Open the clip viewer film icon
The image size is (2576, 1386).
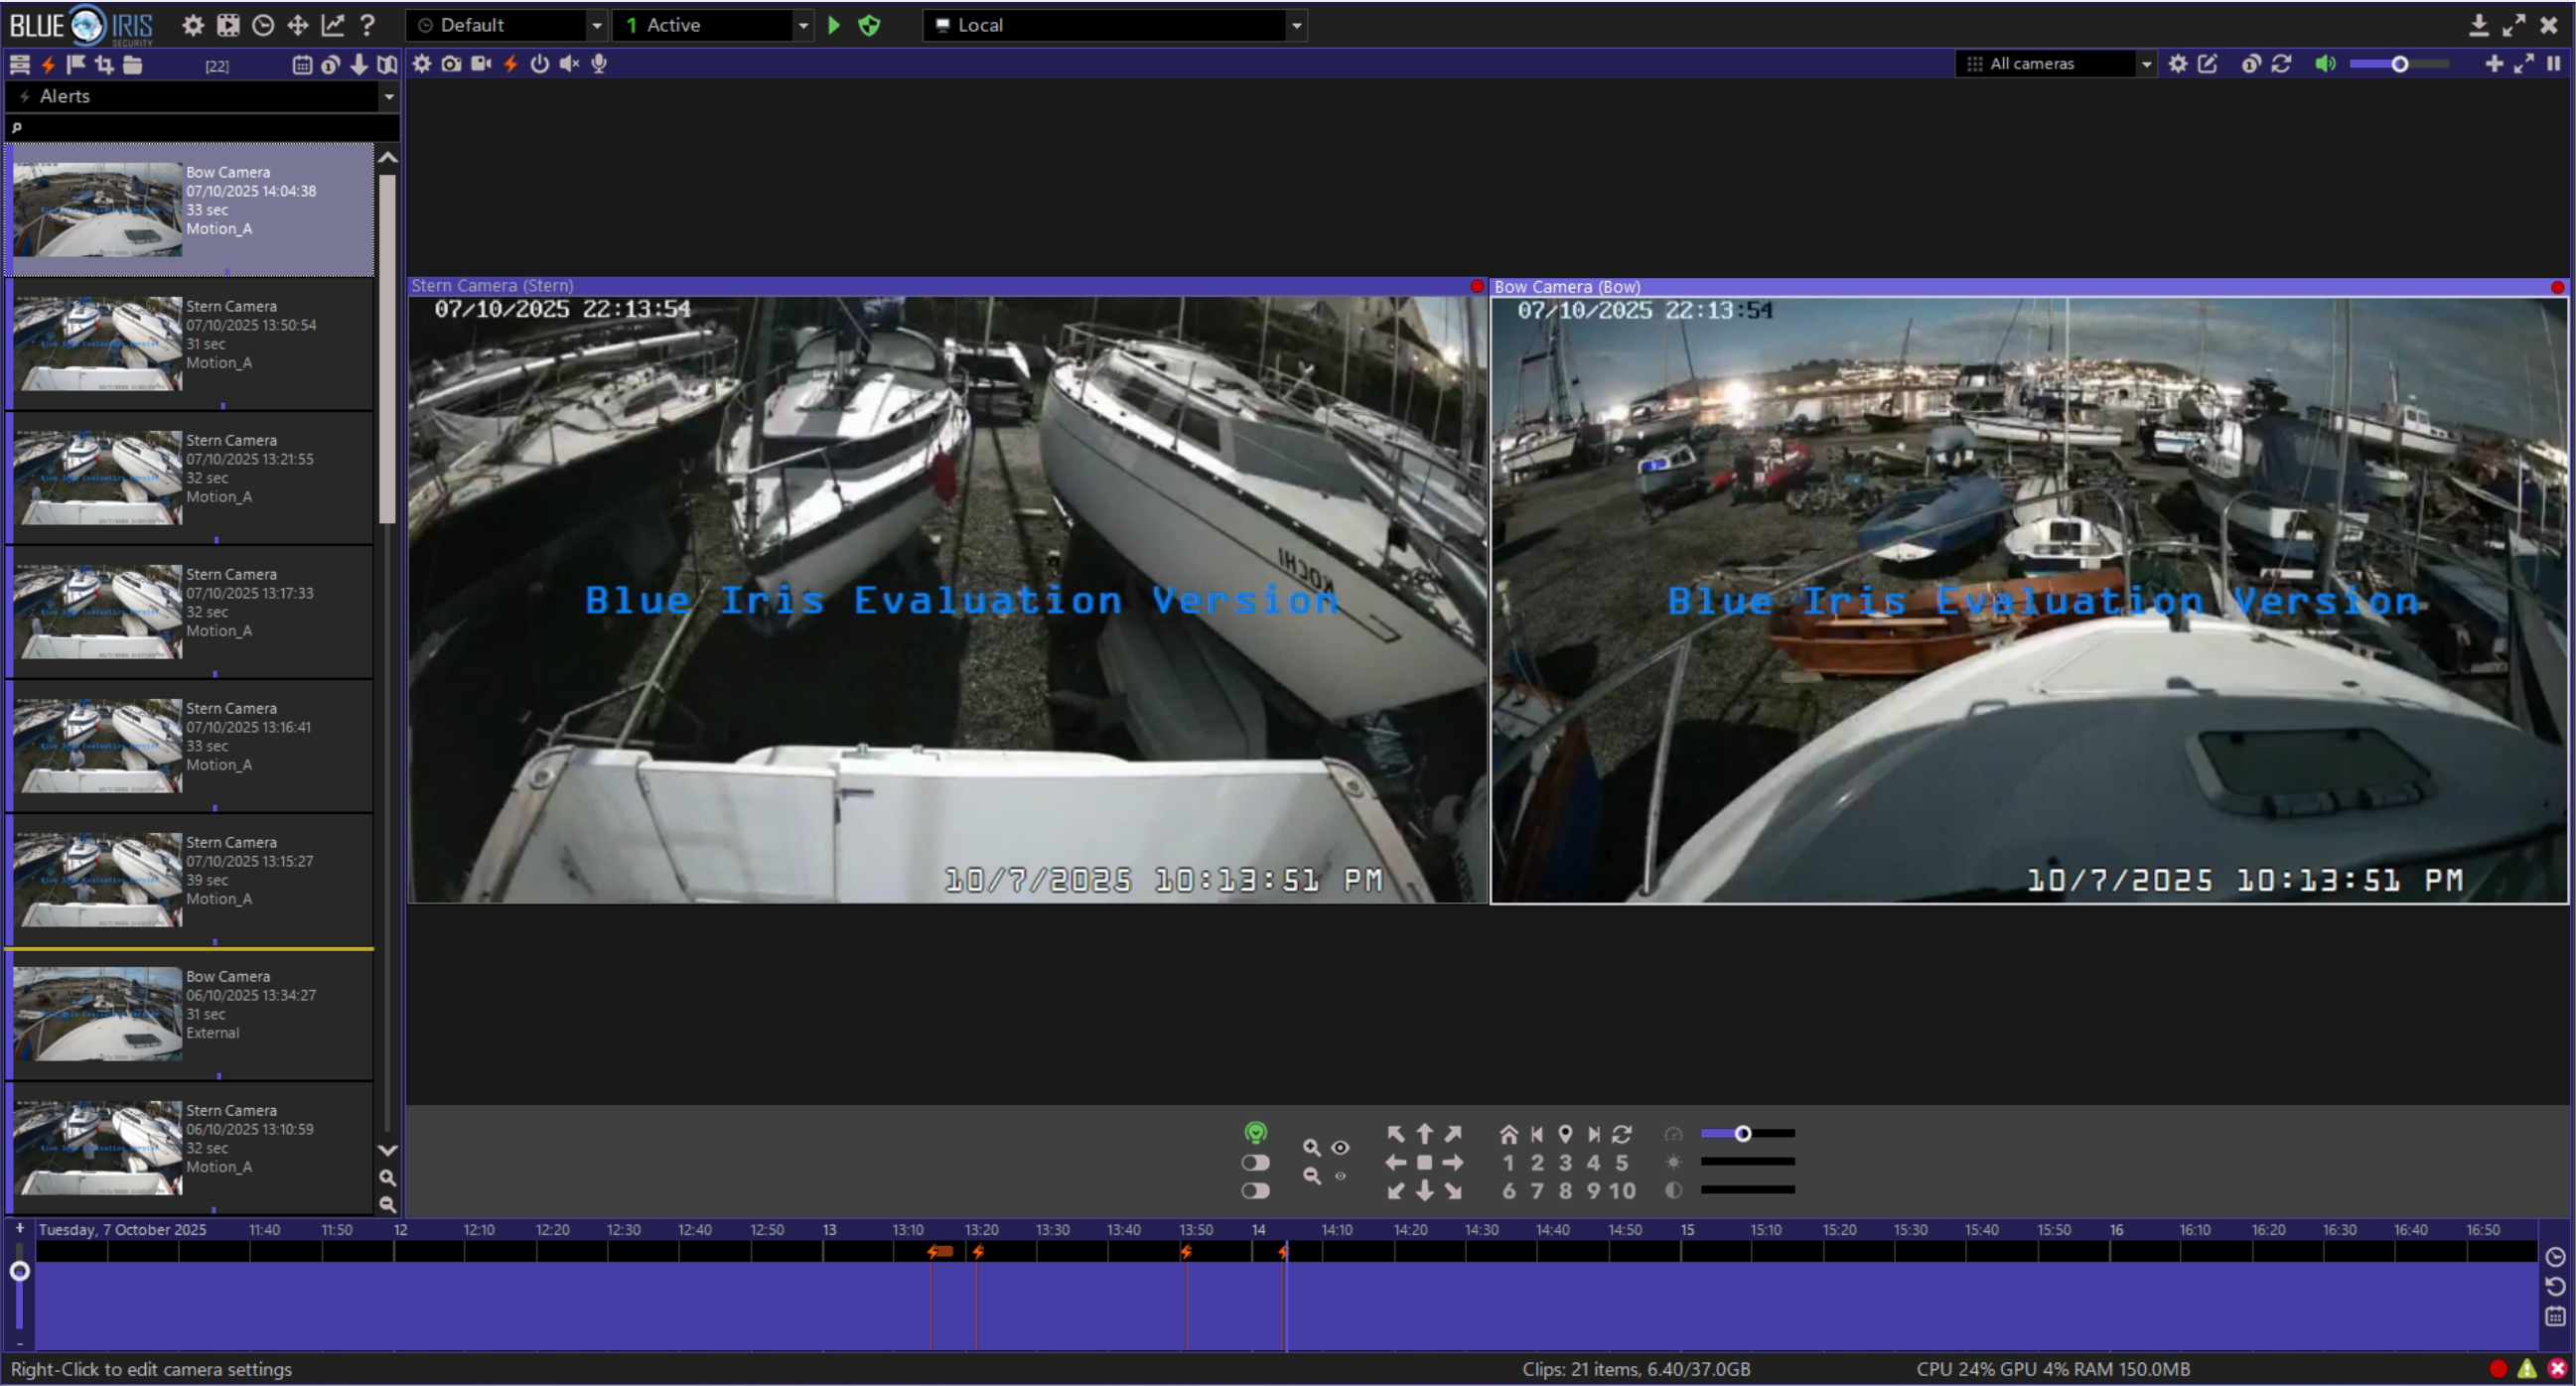pos(228,25)
